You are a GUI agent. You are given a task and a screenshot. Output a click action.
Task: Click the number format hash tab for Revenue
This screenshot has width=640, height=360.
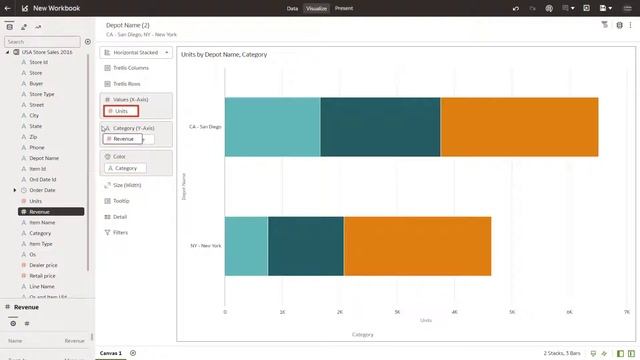pyautogui.click(x=27, y=323)
